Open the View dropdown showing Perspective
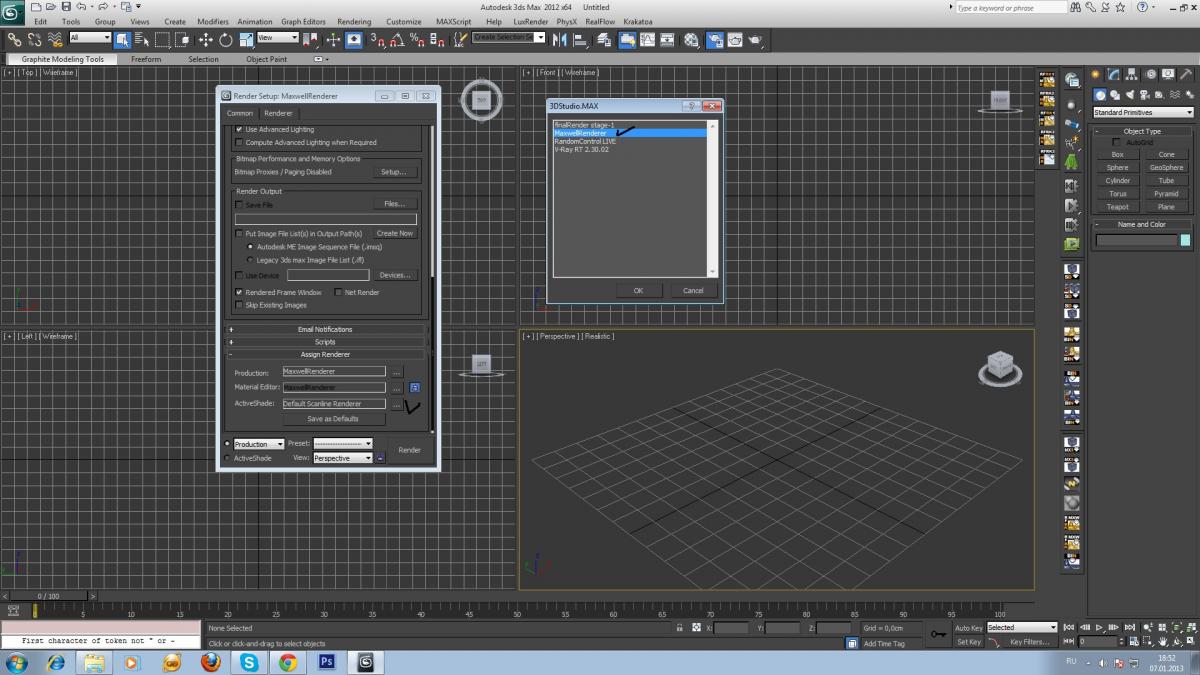The width and height of the screenshot is (1200, 675). [342, 458]
